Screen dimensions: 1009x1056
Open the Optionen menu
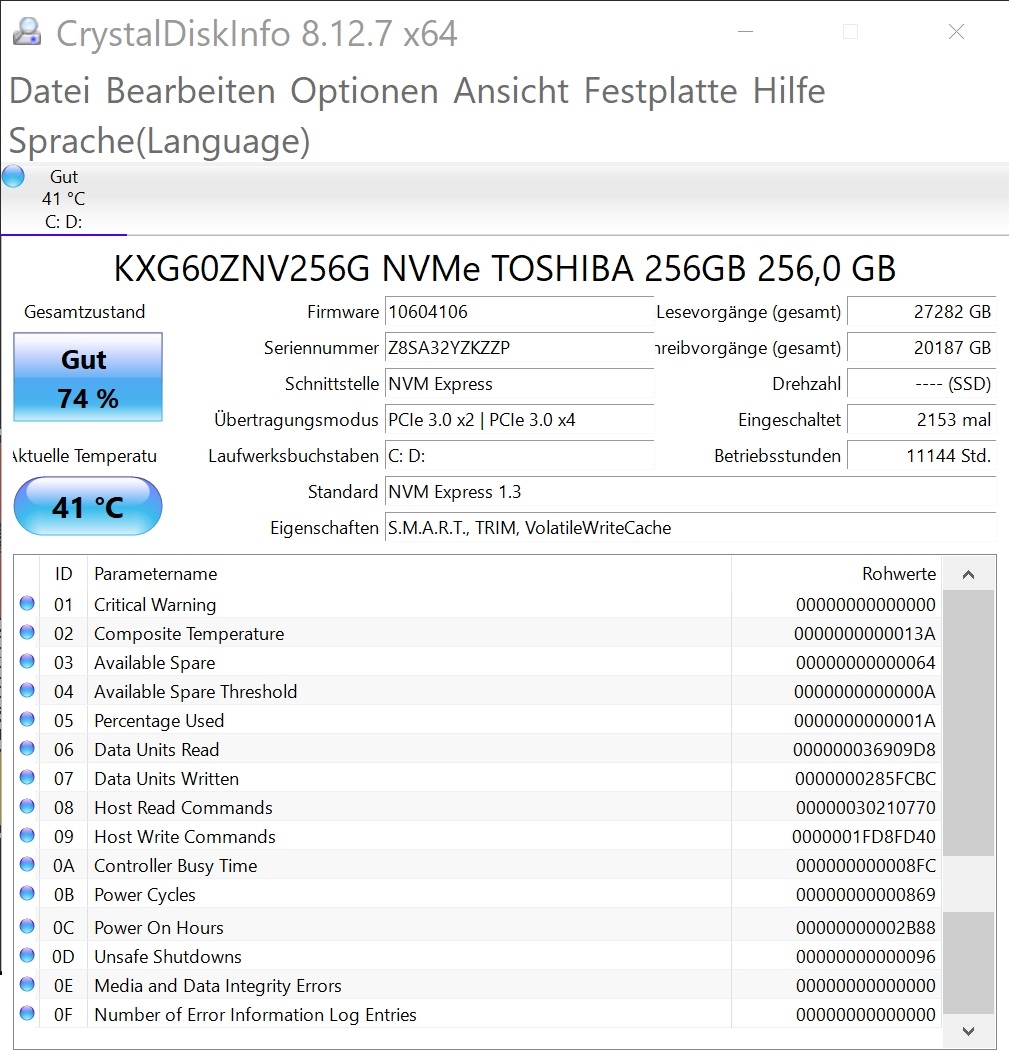[x=364, y=91]
